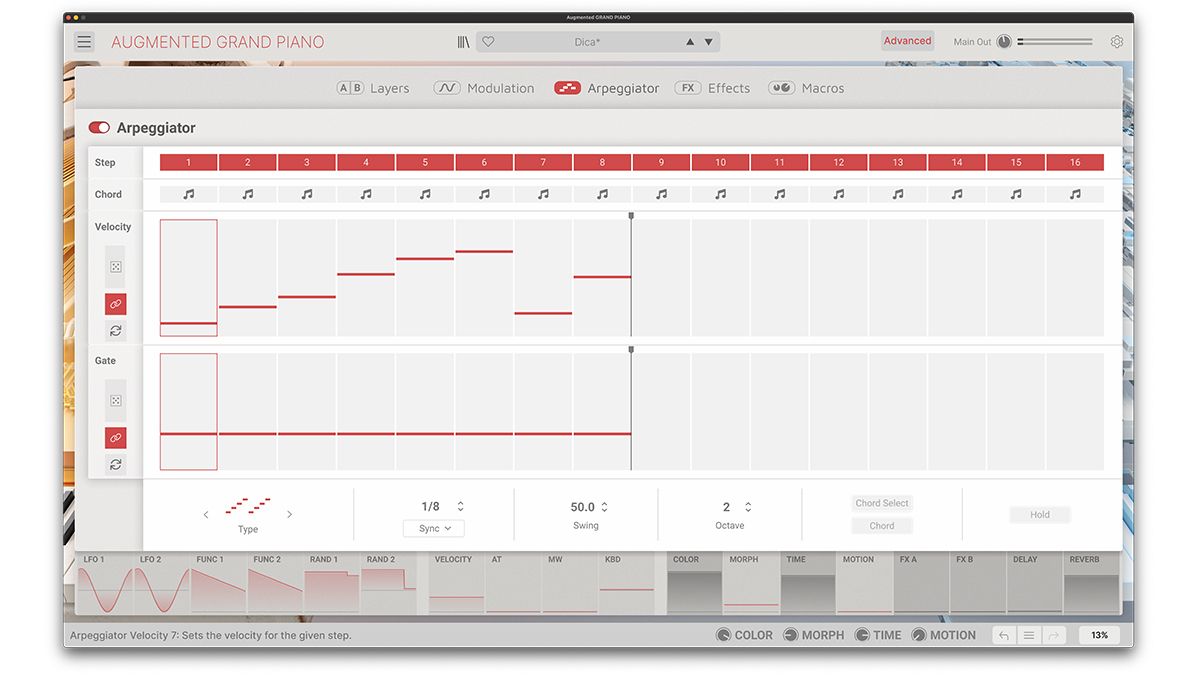1200x675 pixels.
Task: Click the Hold button
Action: coord(1040,515)
